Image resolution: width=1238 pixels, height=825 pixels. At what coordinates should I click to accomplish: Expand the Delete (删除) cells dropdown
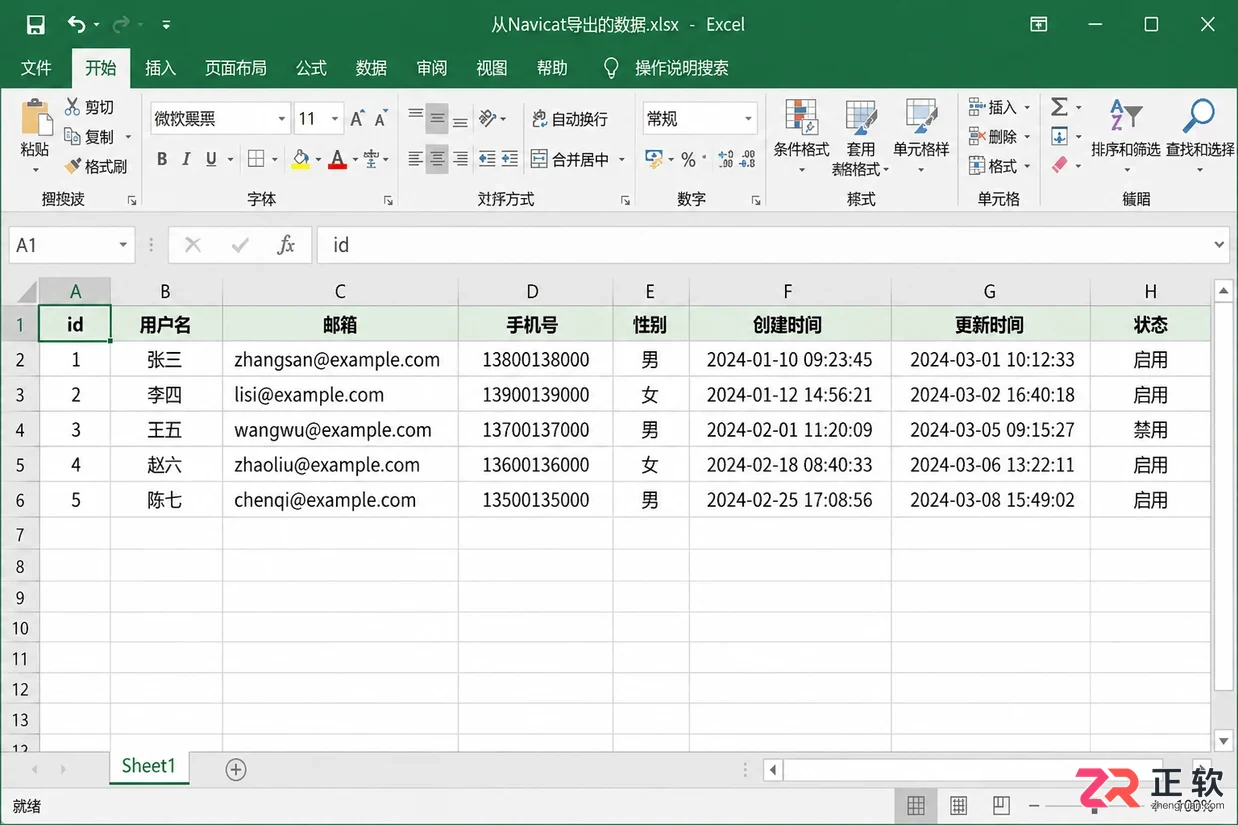coord(1026,136)
